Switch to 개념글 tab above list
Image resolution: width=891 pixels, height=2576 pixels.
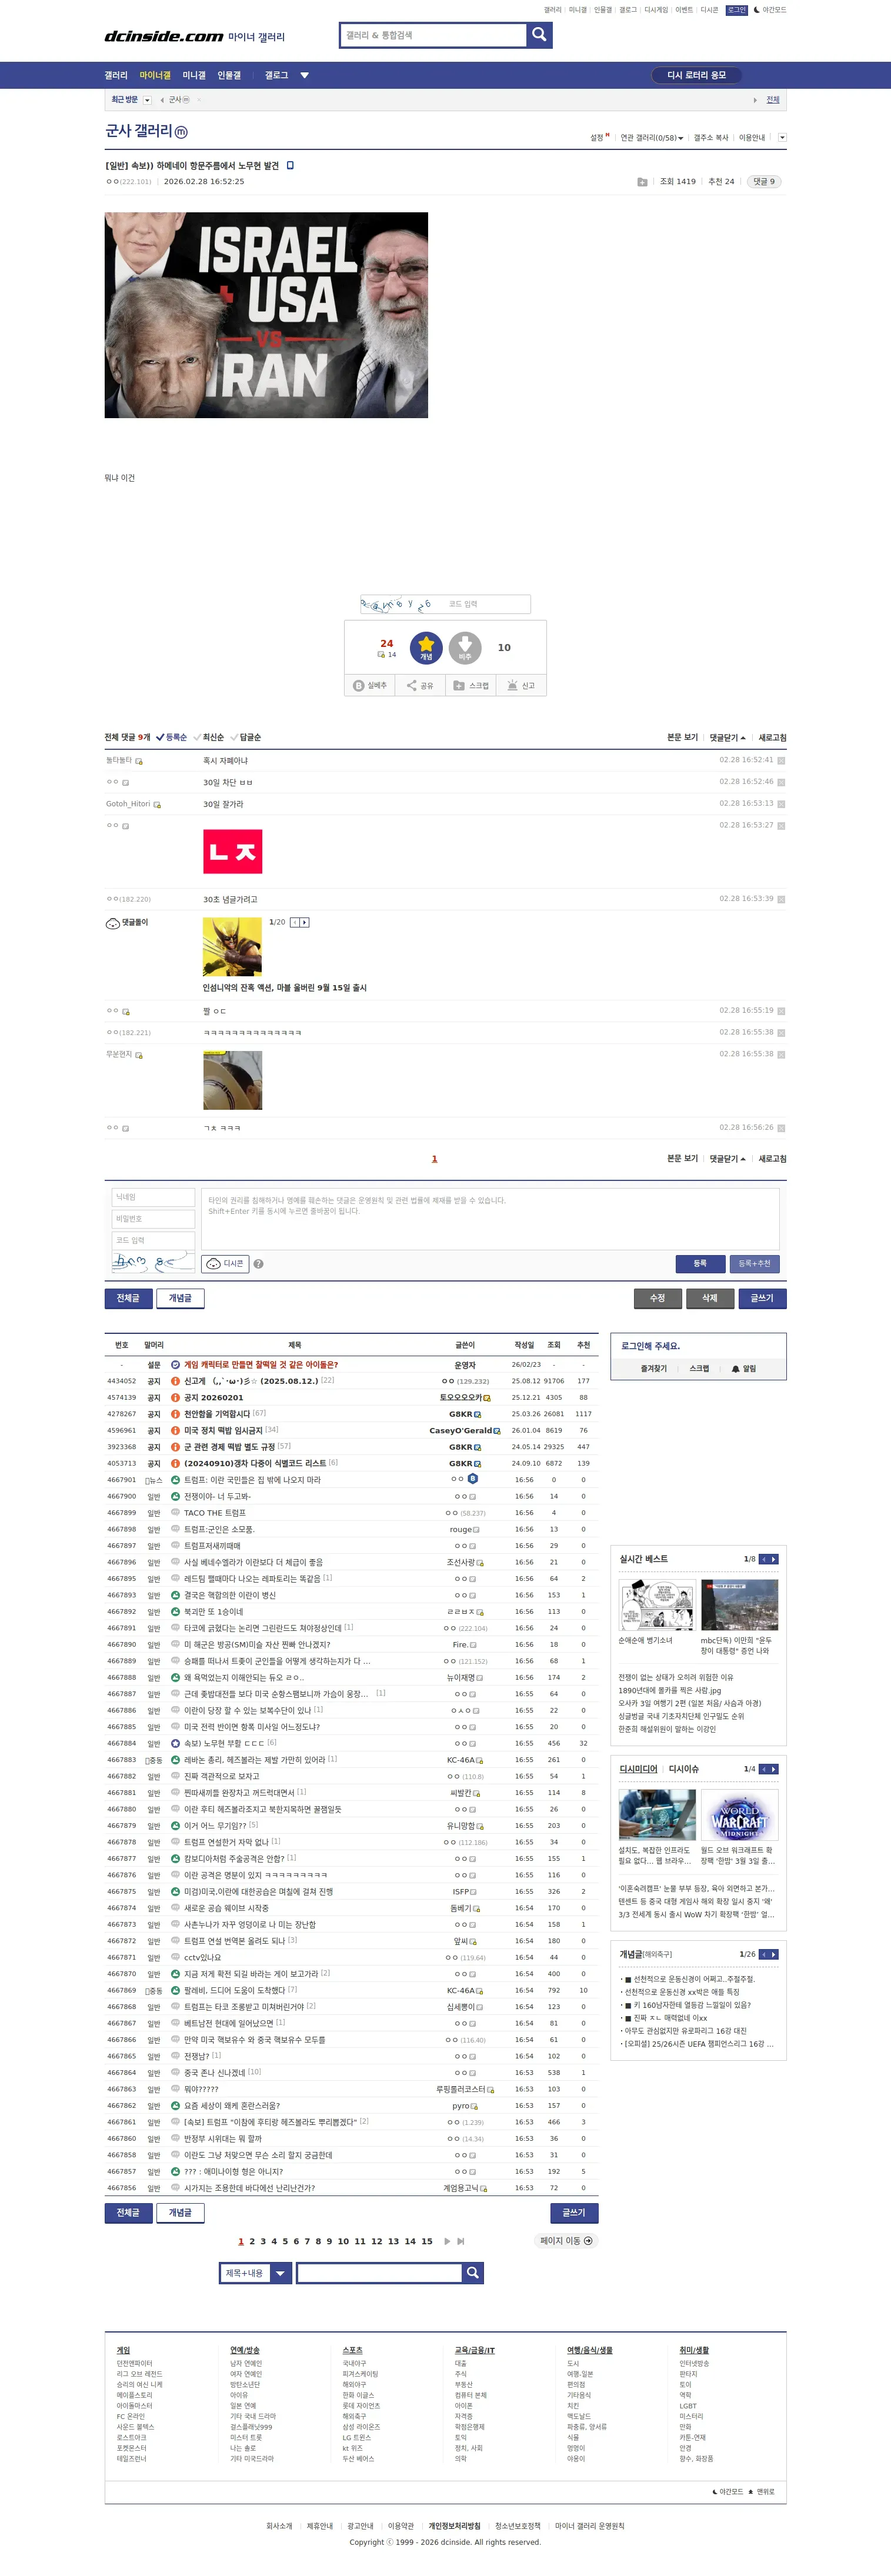tap(180, 1298)
